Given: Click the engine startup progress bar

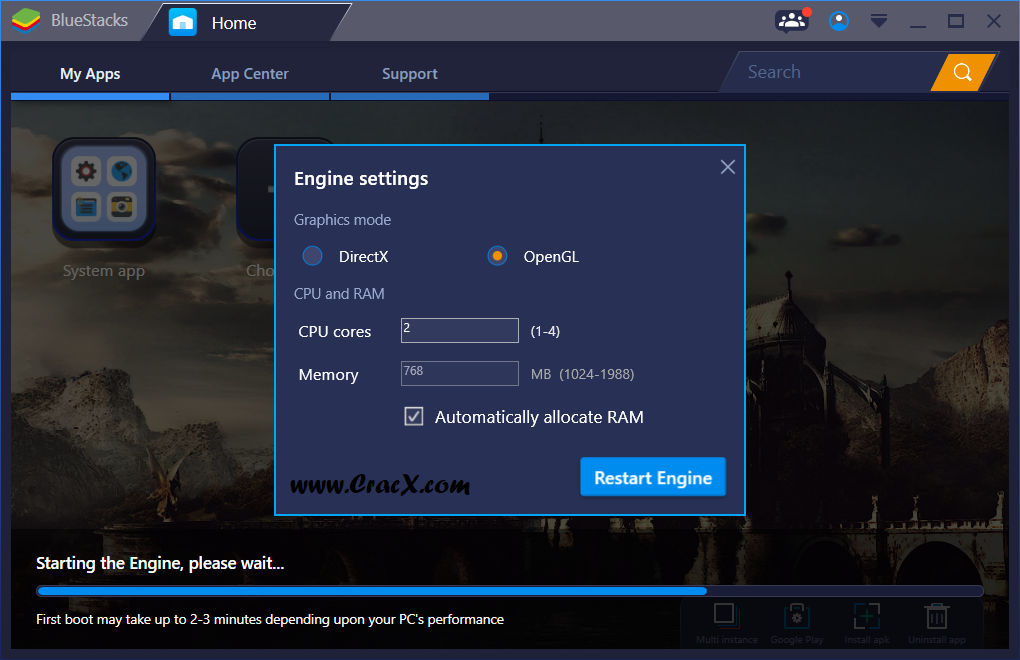Looking at the screenshot, I should tap(509, 591).
